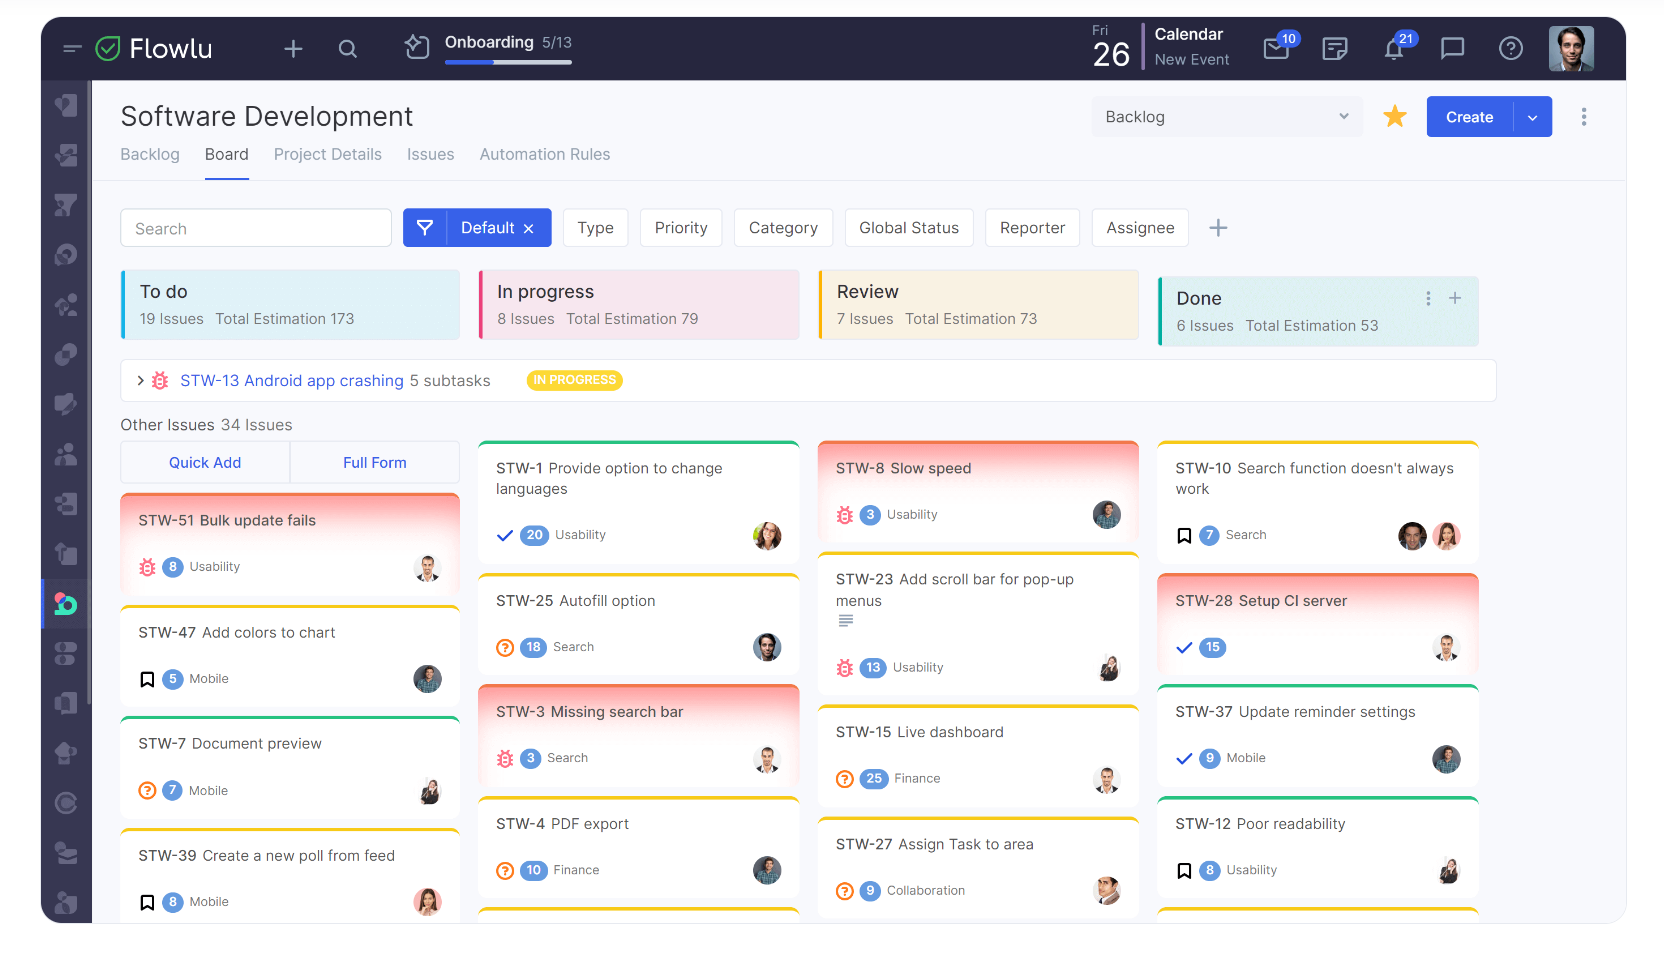Open the Type filter dropdown
Viewport: 1664px width, 961px height.
(596, 228)
